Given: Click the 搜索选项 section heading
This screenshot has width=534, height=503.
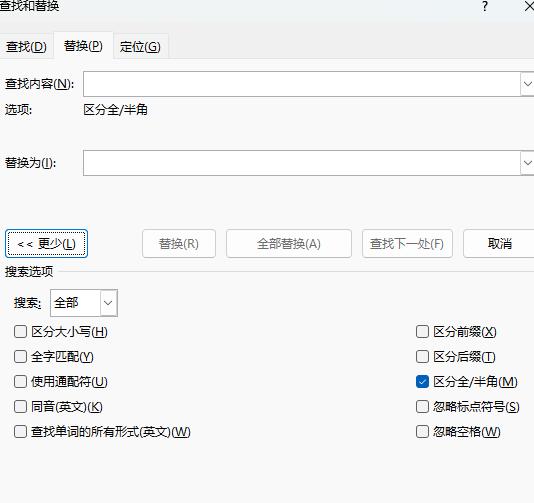Looking at the screenshot, I should (x=29, y=271).
